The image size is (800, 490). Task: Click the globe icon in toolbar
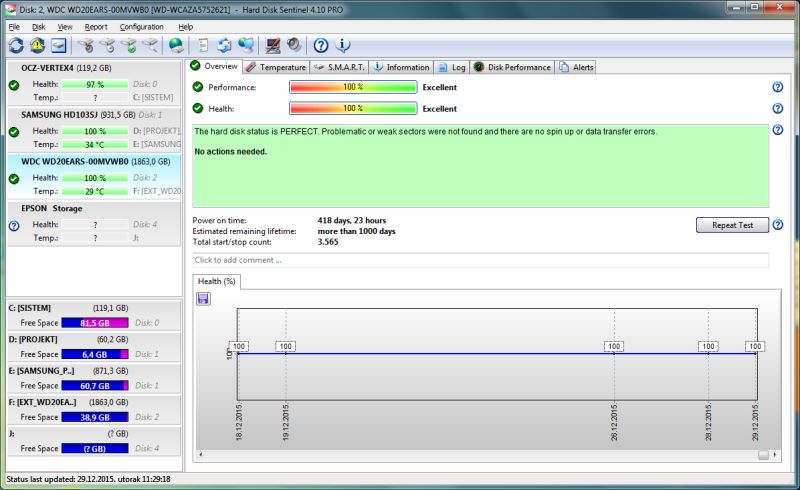[176, 45]
